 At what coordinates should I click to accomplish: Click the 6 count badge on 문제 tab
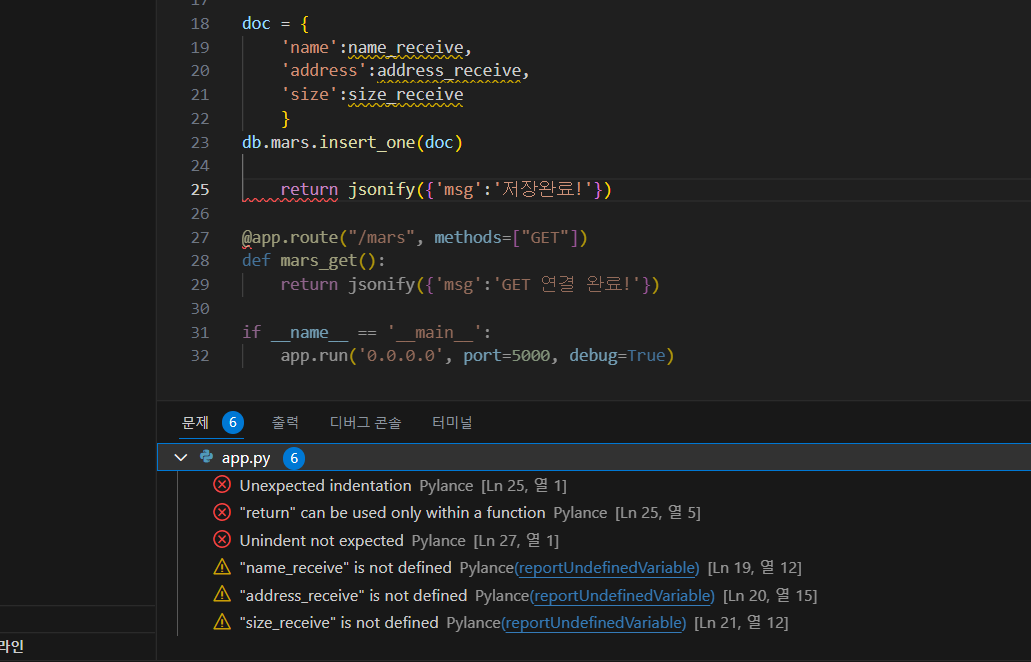click(x=233, y=423)
